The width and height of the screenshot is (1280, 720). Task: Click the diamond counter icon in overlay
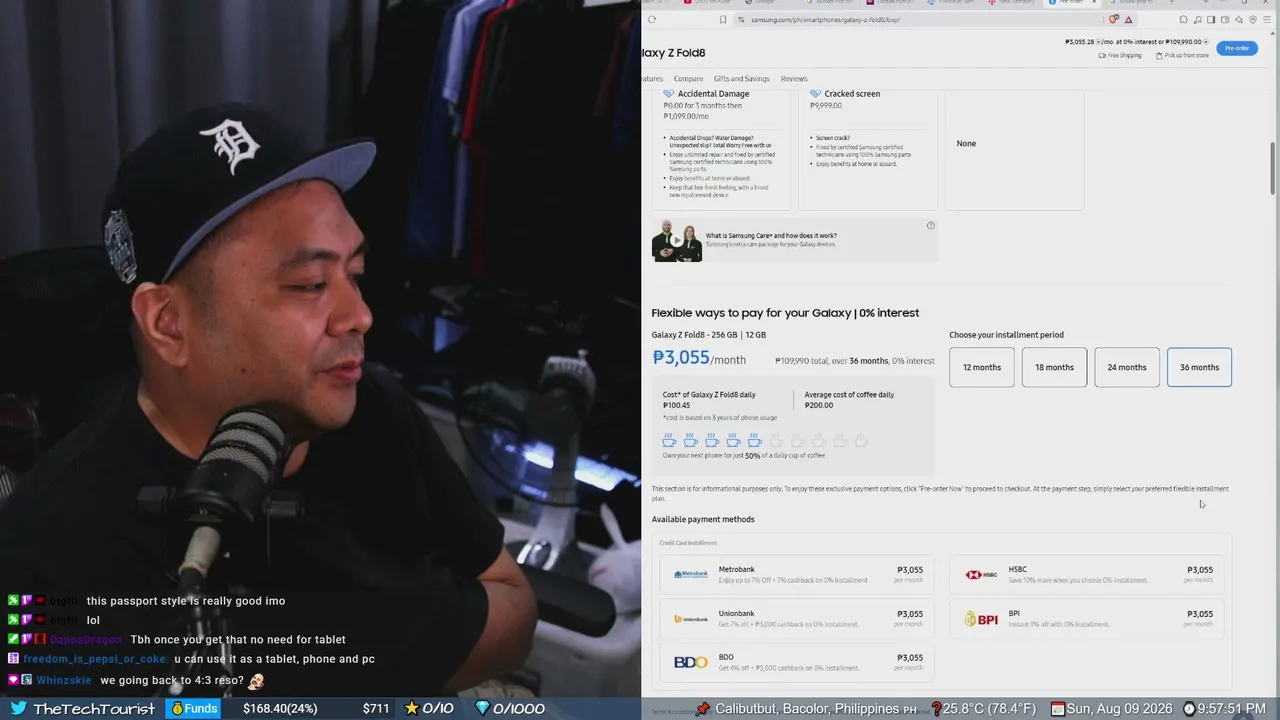tap(482, 709)
